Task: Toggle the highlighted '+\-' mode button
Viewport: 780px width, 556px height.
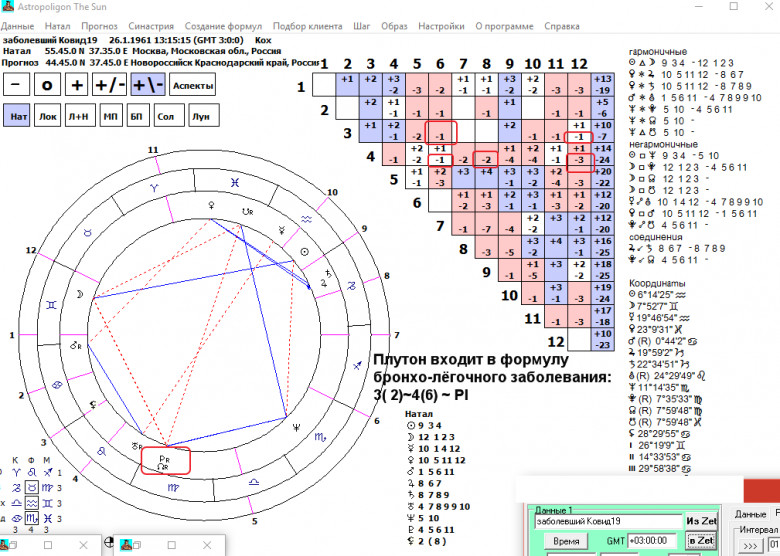Action: [x=148, y=85]
